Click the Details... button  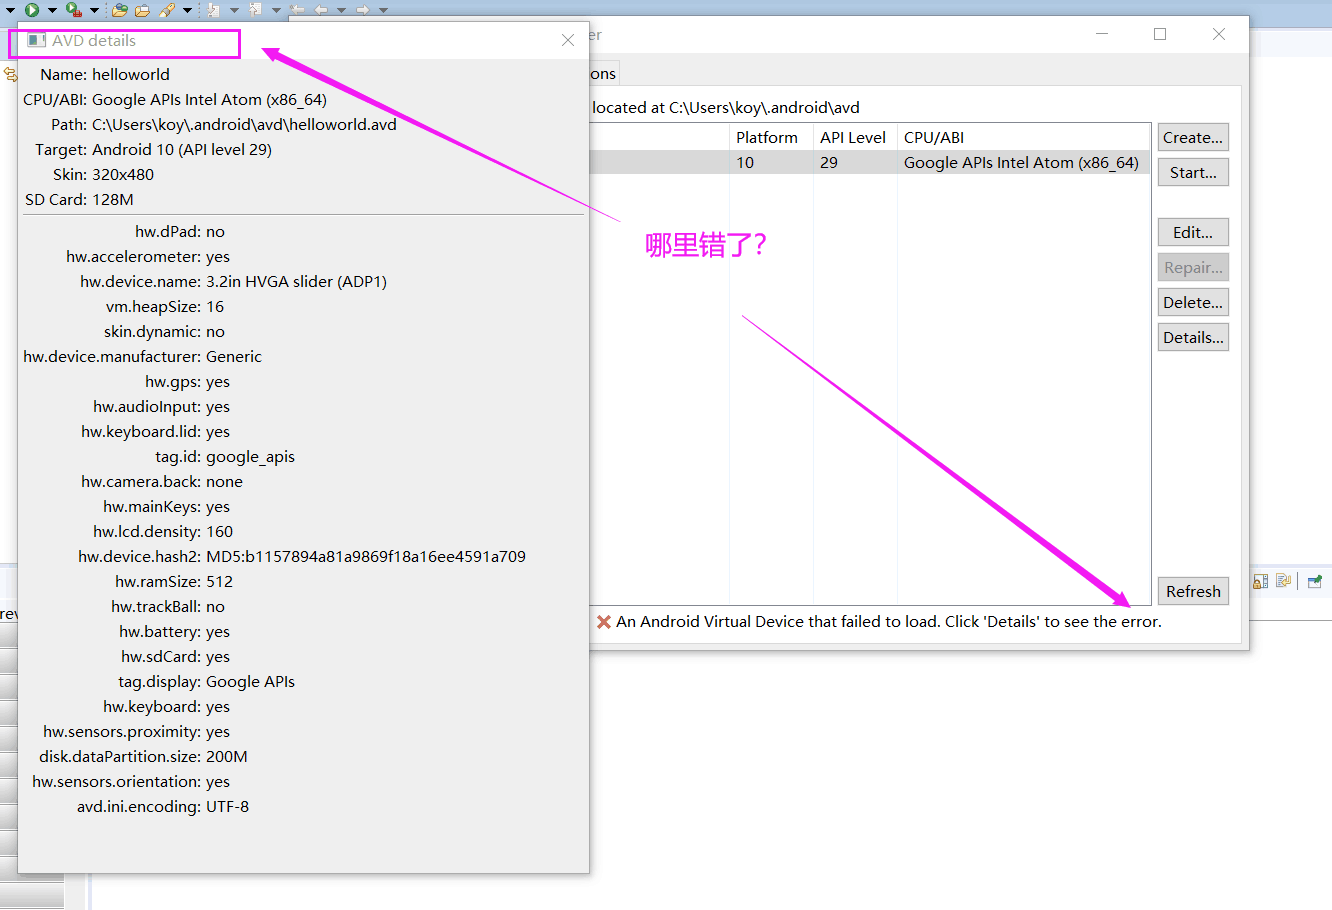coord(1193,337)
